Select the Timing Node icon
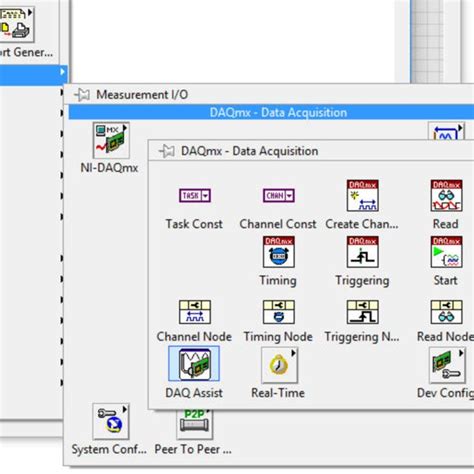Screen dimensions: 474x474 [x=279, y=312]
